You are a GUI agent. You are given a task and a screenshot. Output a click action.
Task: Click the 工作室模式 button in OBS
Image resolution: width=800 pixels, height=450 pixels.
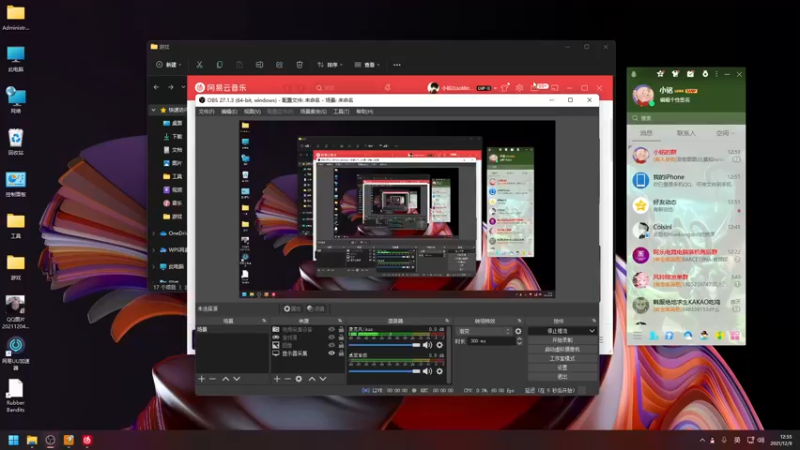562,359
